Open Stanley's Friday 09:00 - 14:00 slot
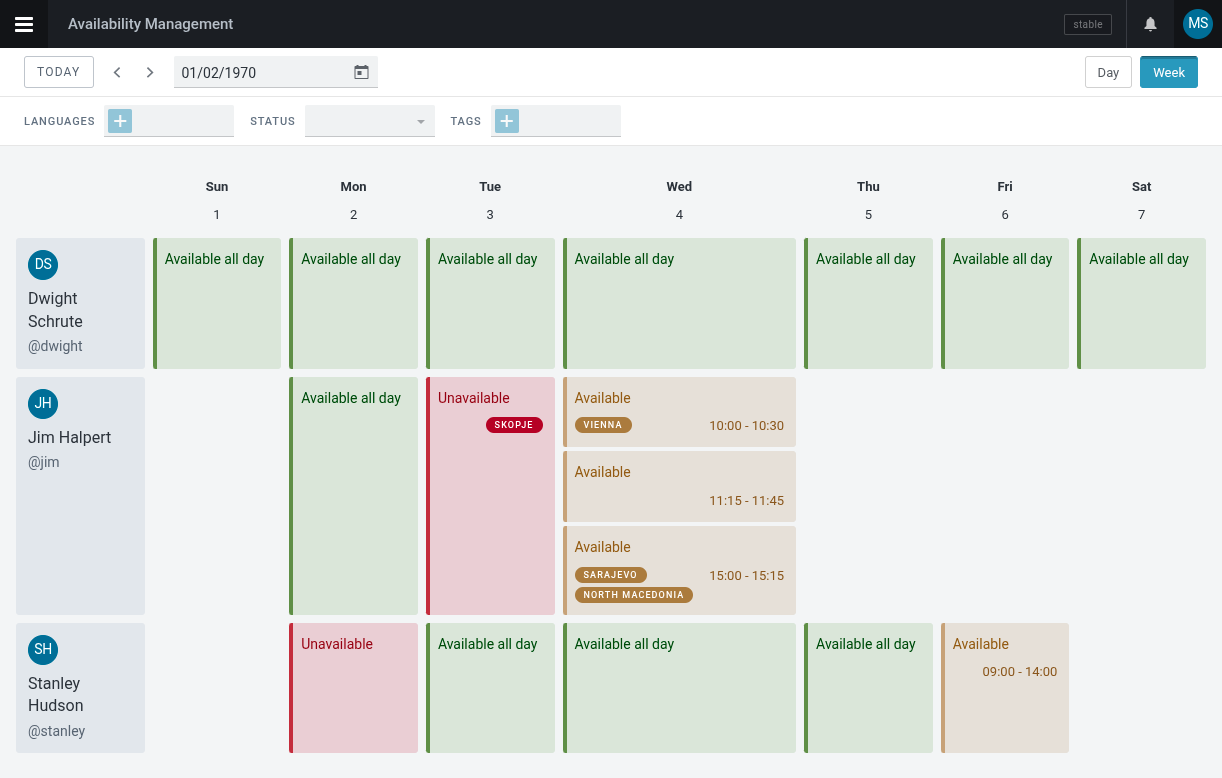This screenshot has width=1222, height=778. 1005,688
